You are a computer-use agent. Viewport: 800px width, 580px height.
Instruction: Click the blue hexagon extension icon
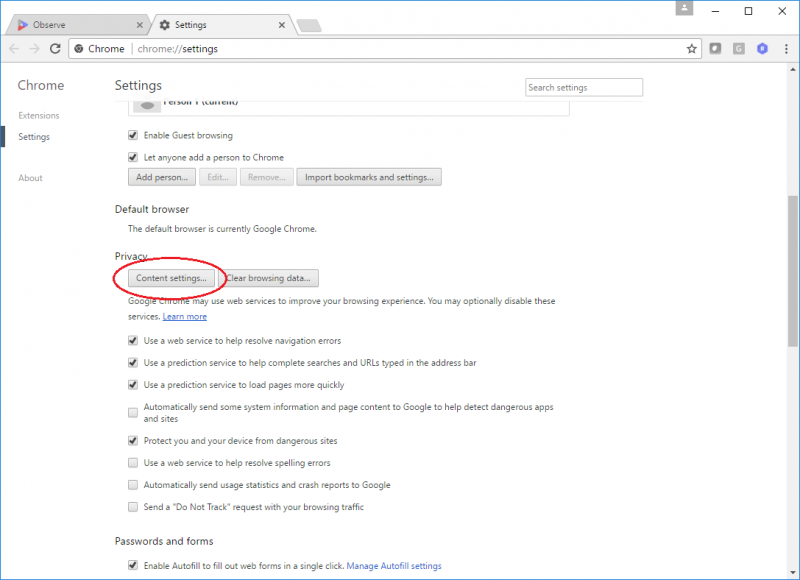pos(762,49)
